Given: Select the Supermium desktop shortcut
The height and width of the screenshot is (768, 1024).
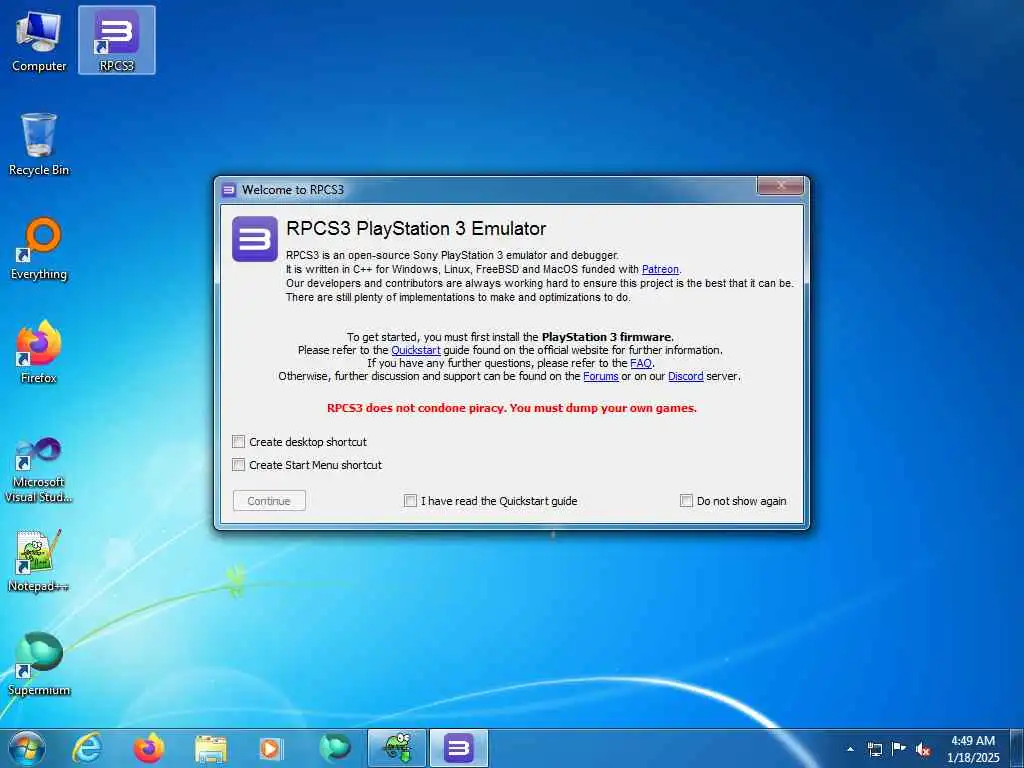Looking at the screenshot, I should (x=39, y=664).
